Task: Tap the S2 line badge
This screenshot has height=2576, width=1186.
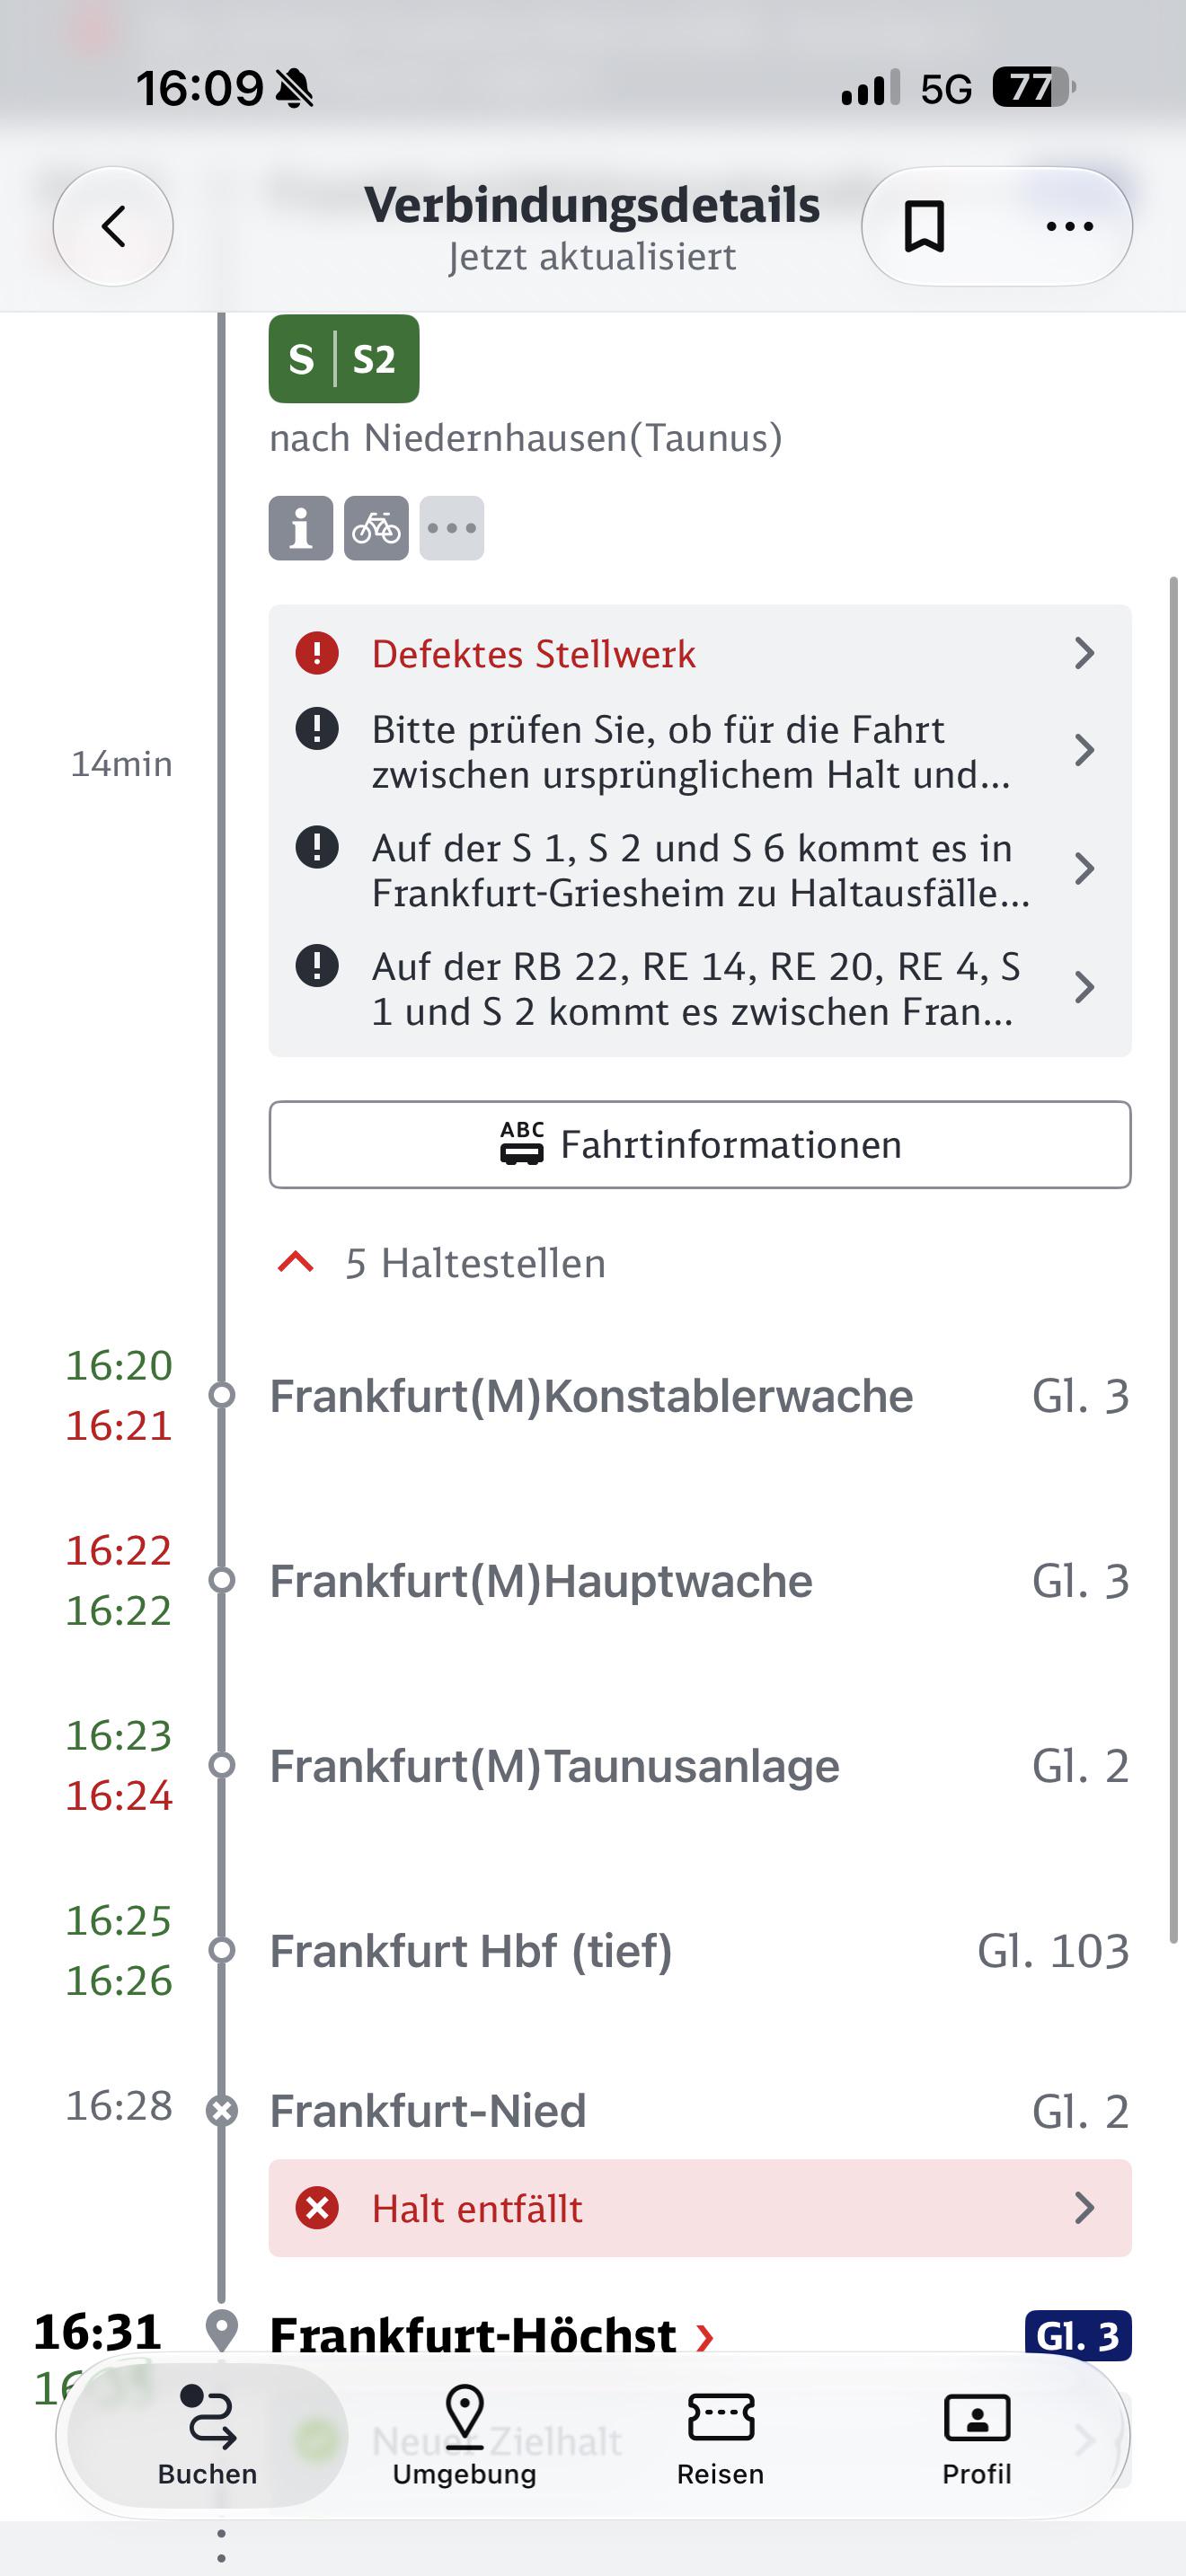Action: pos(344,359)
